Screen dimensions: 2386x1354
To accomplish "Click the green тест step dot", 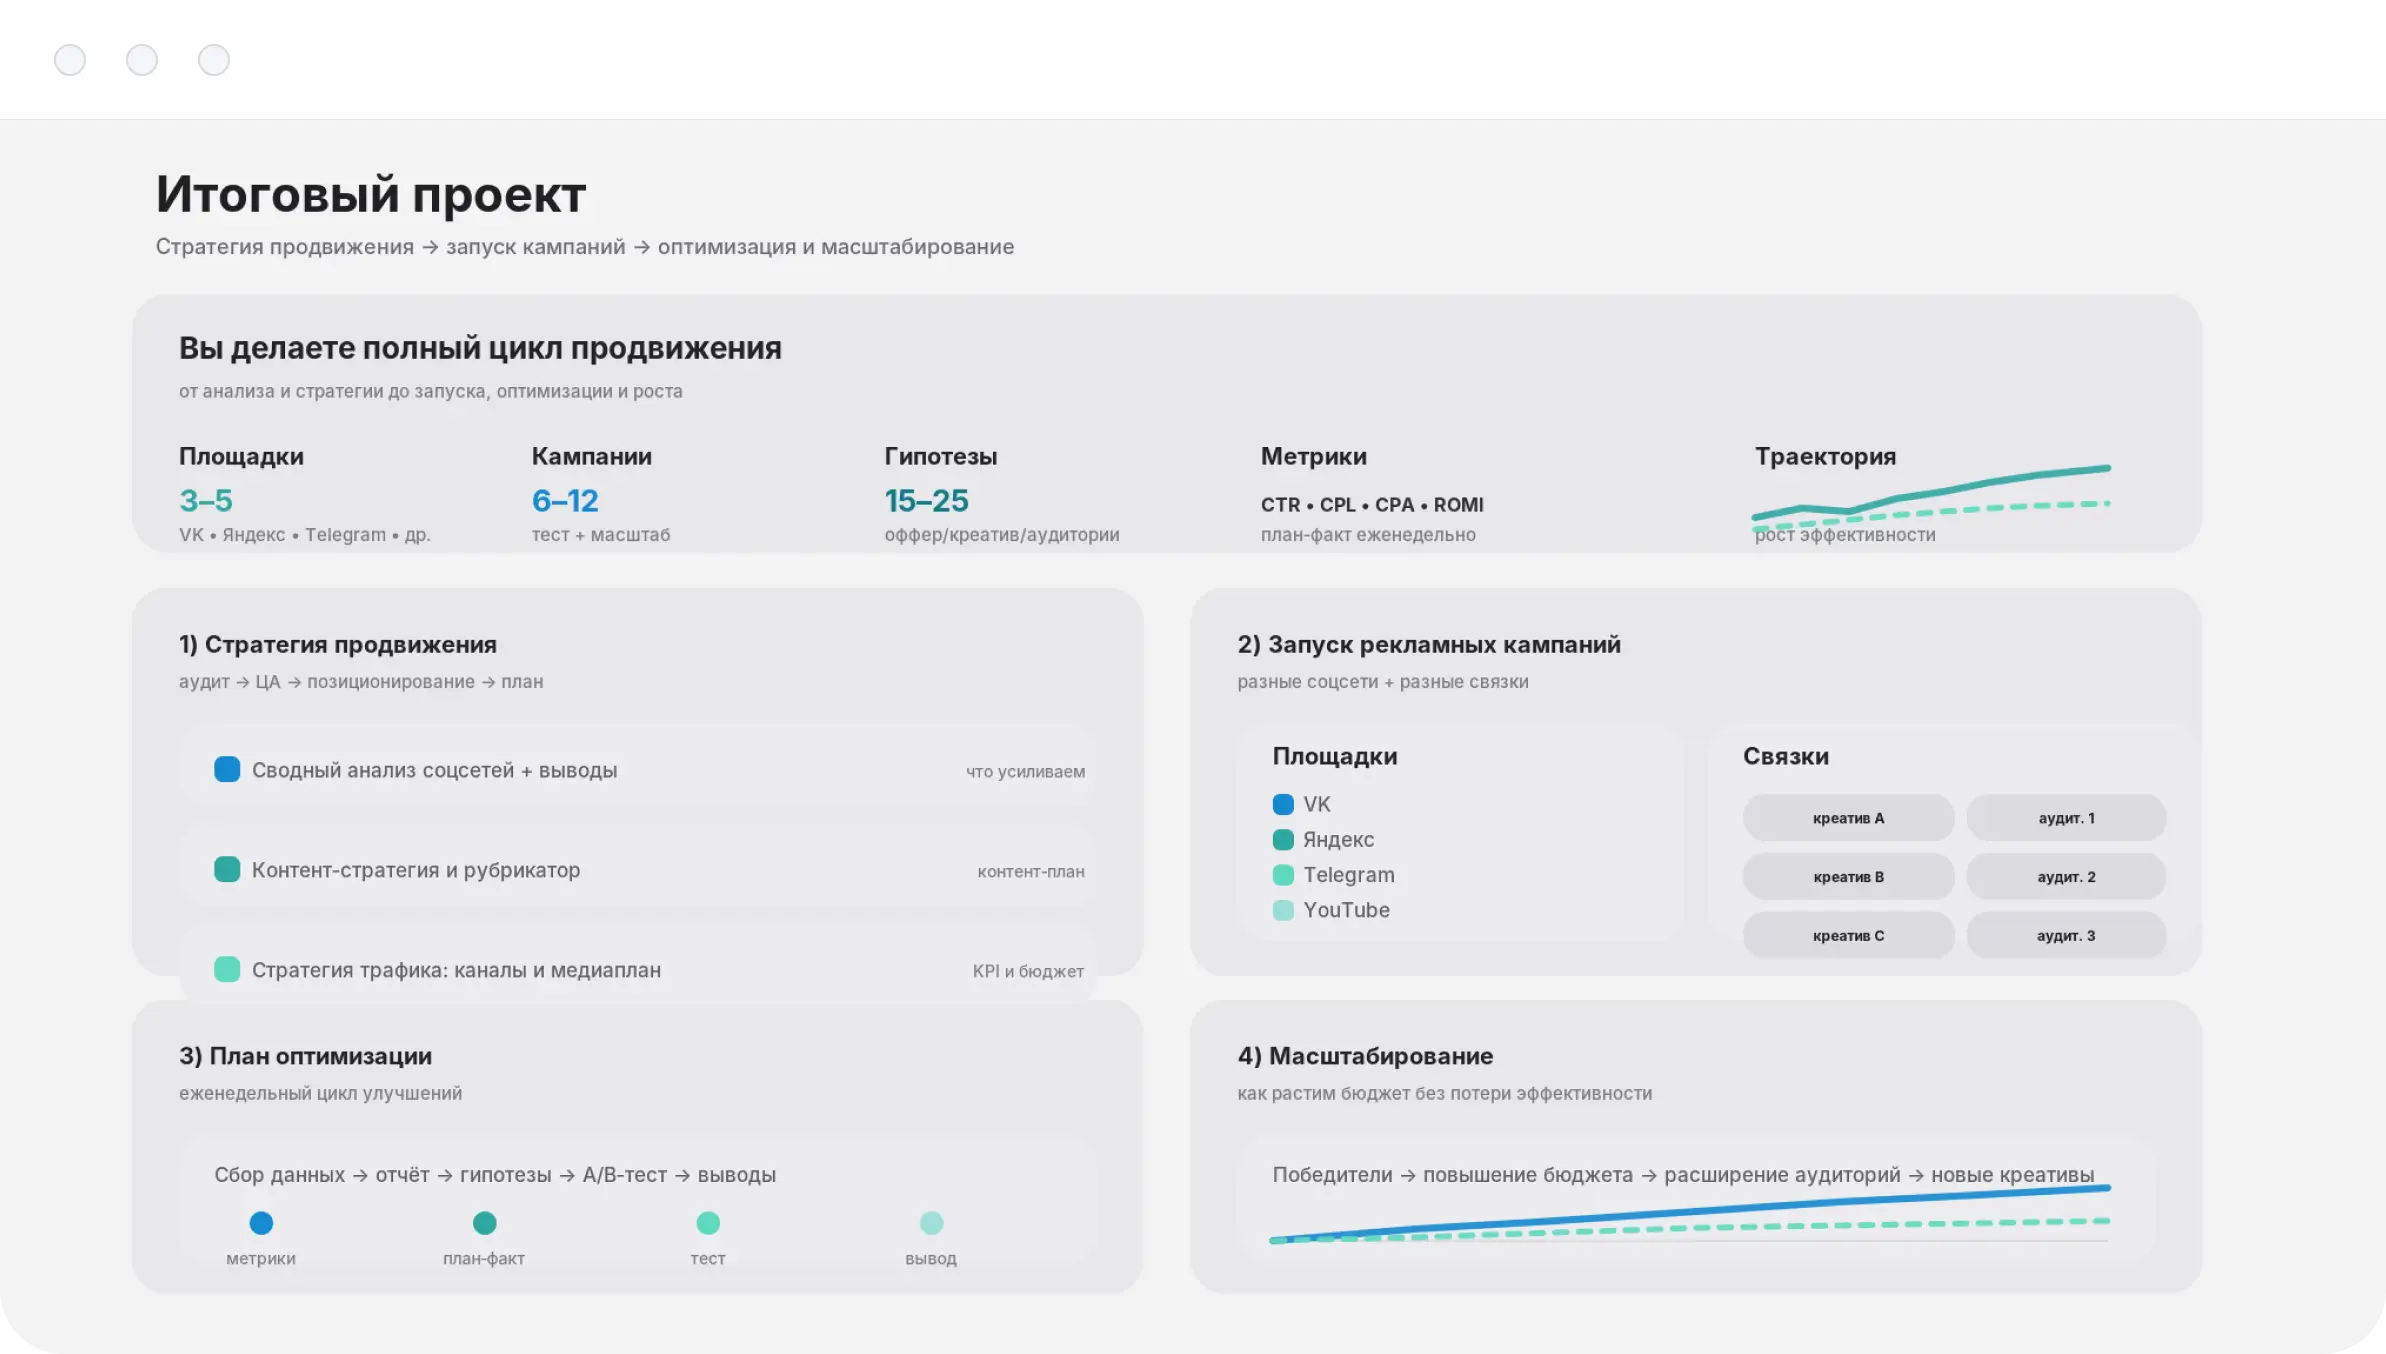I will click(708, 1222).
